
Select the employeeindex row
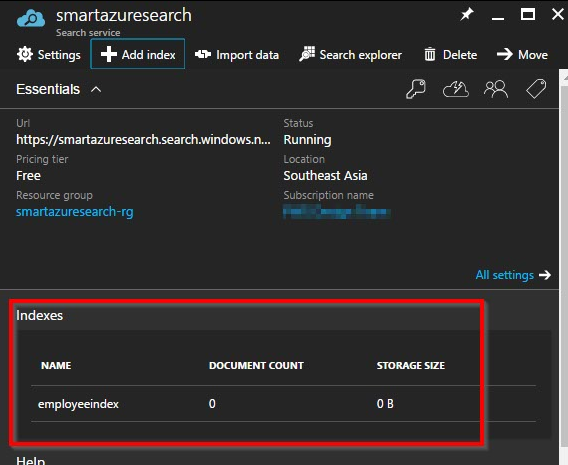point(283,403)
